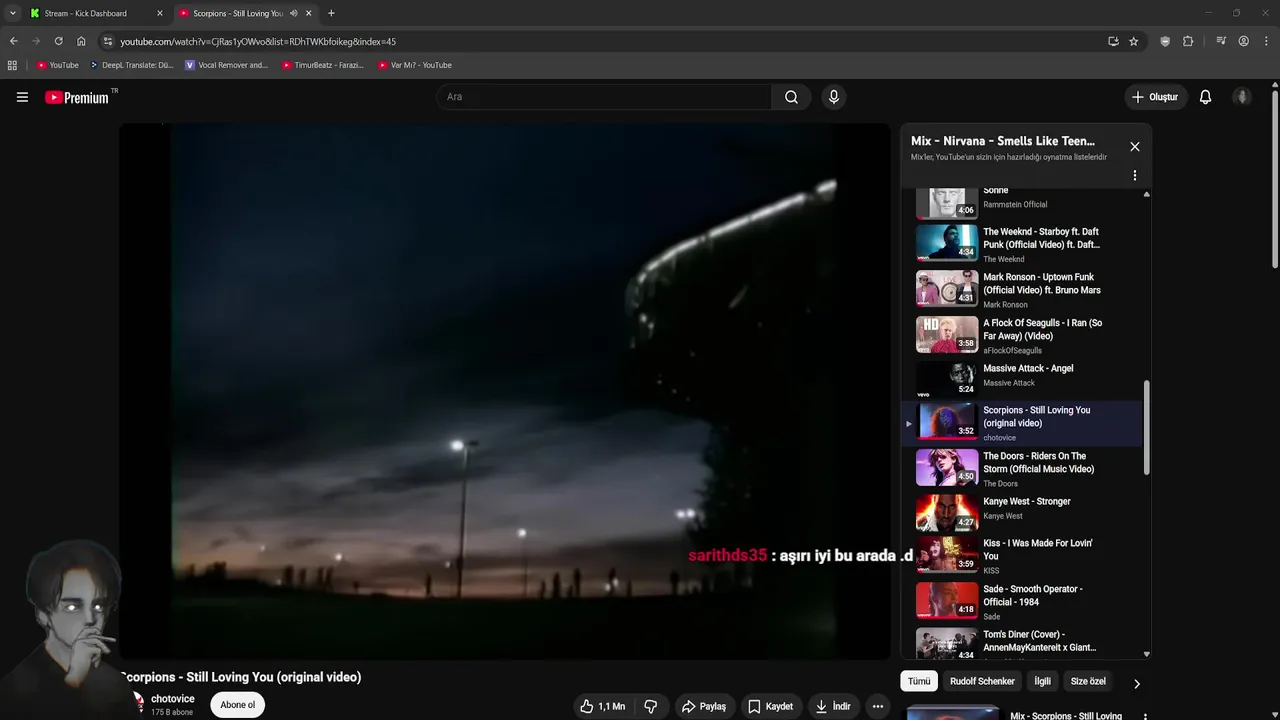
Task: Close the Mix playlist panel
Action: coord(1134,146)
